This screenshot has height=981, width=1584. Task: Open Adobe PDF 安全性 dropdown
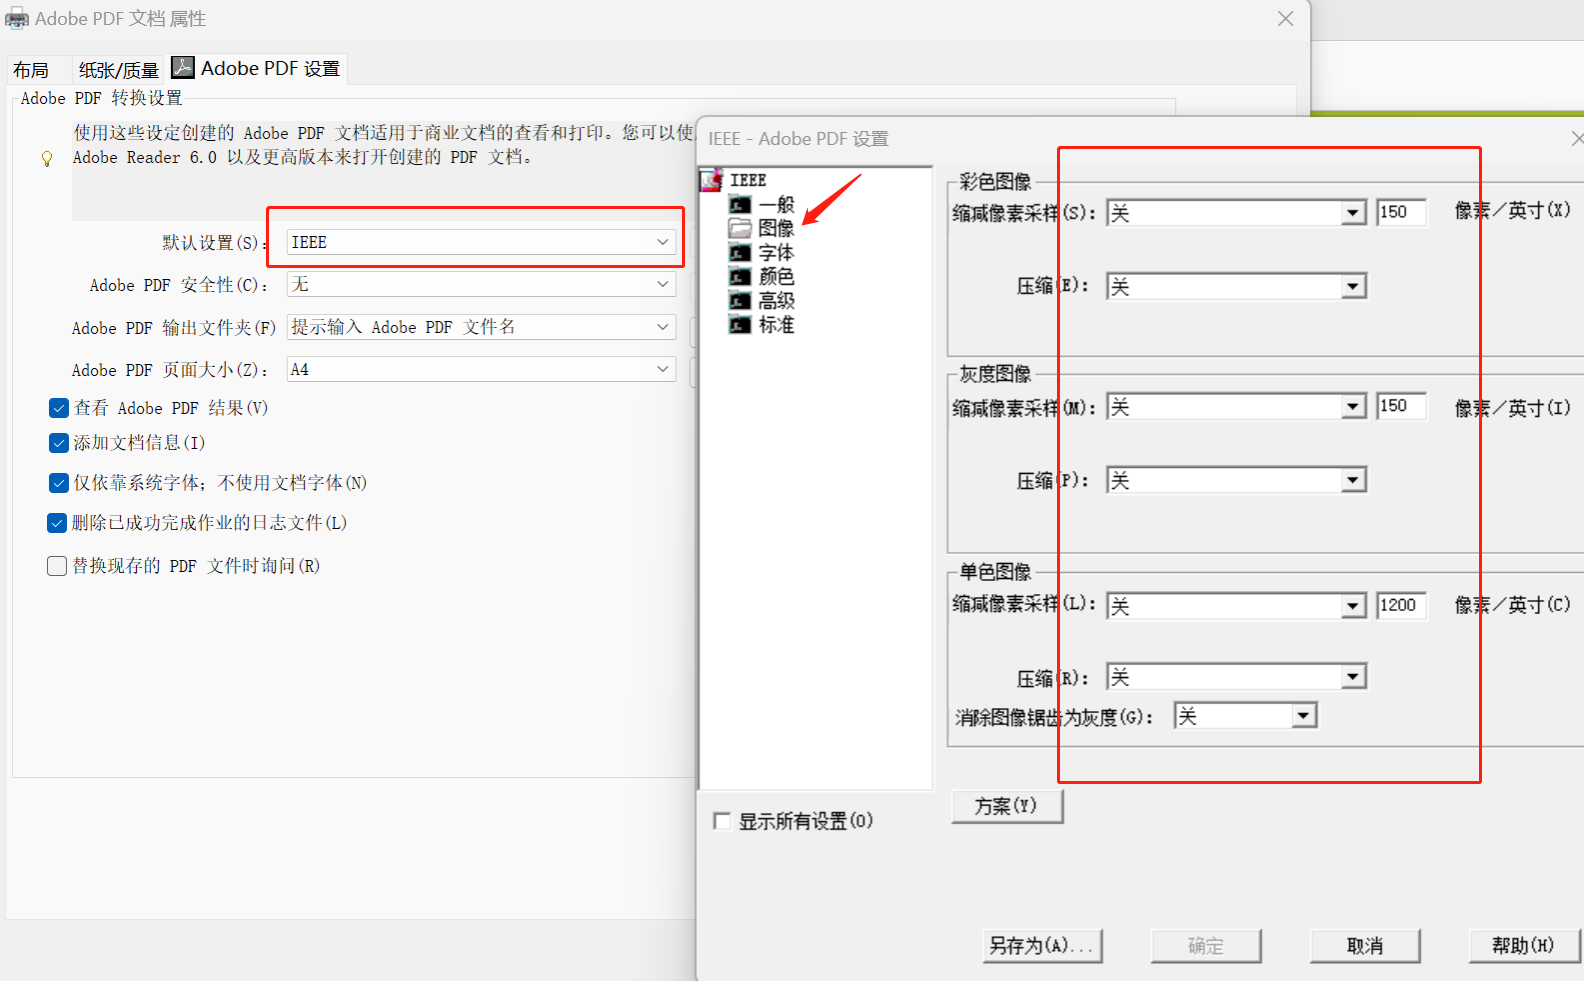point(481,285)
